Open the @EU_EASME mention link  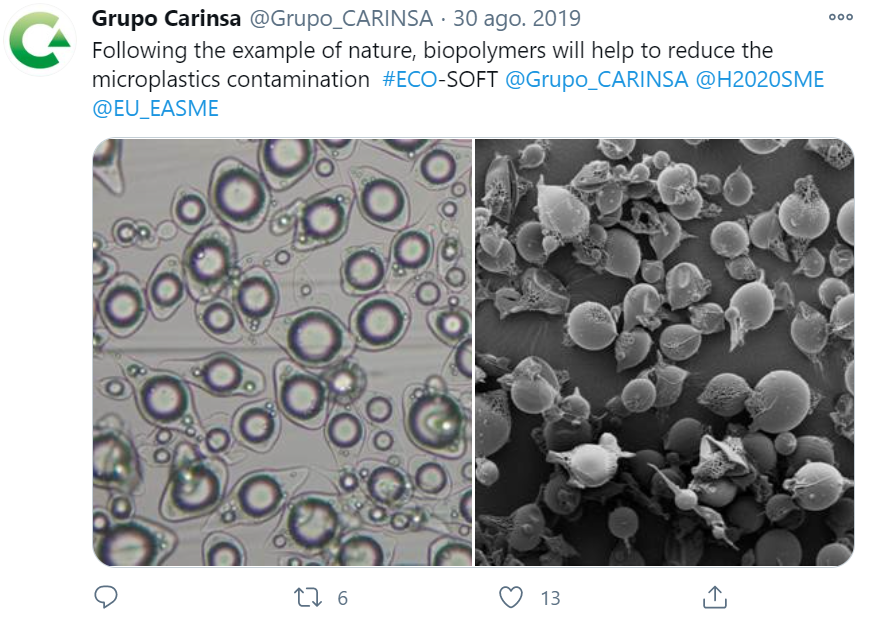point(155,109)
